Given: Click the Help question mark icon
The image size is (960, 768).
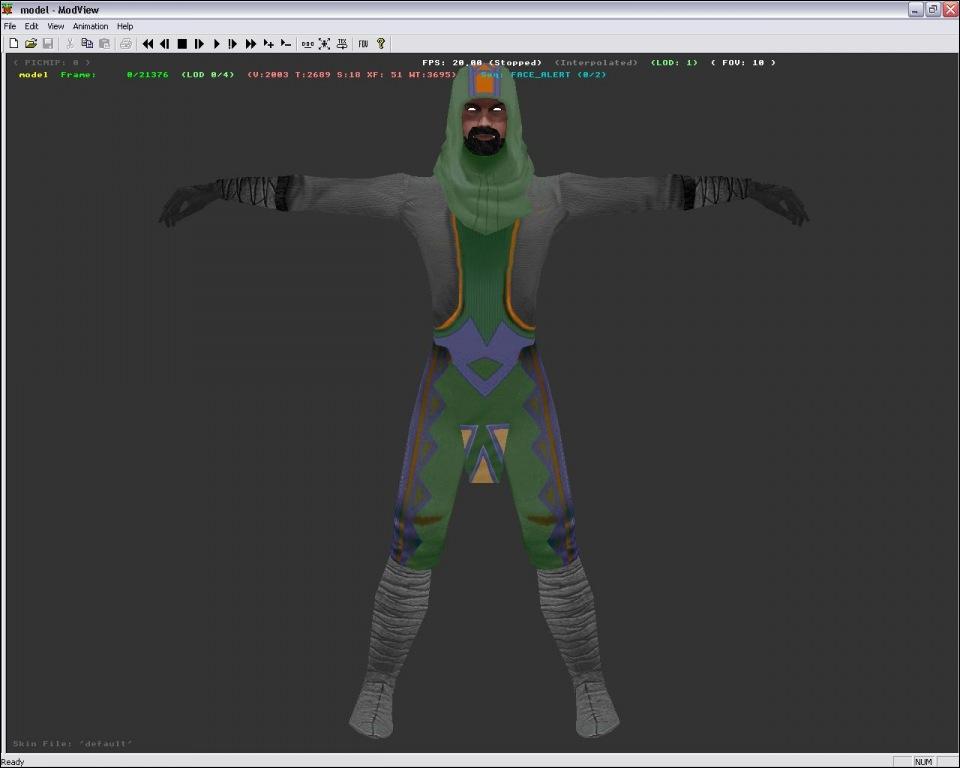Looking at the screenshot, I should coord(381,44).
